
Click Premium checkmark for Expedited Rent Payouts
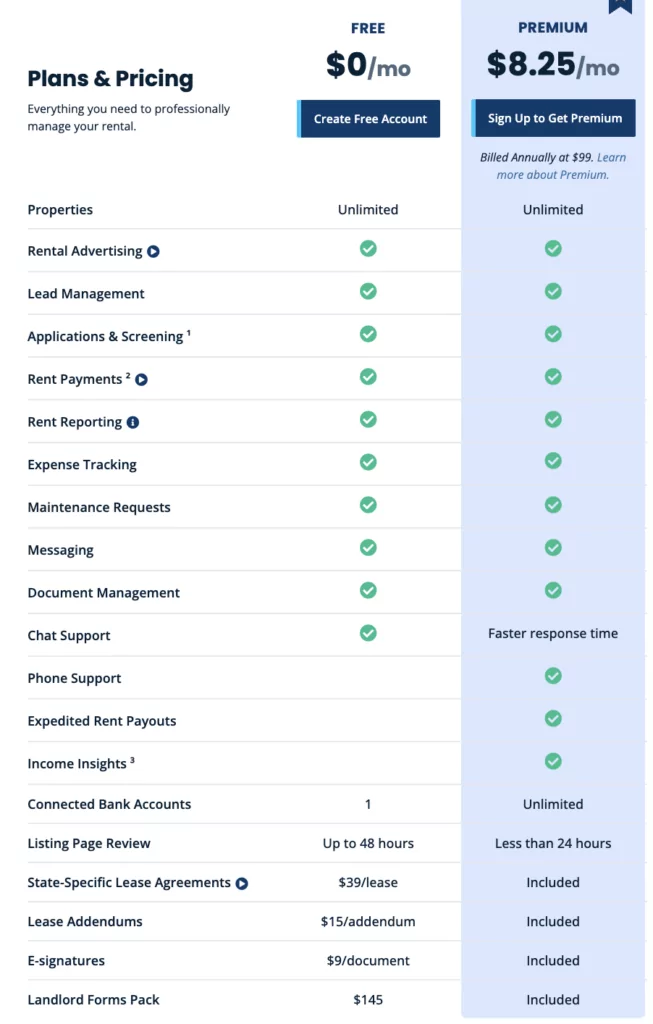(553, 719)
